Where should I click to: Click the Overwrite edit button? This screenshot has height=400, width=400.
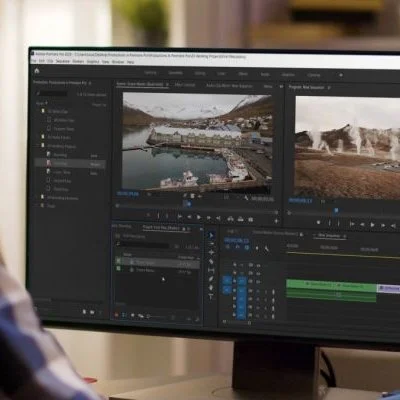(240, 219)
